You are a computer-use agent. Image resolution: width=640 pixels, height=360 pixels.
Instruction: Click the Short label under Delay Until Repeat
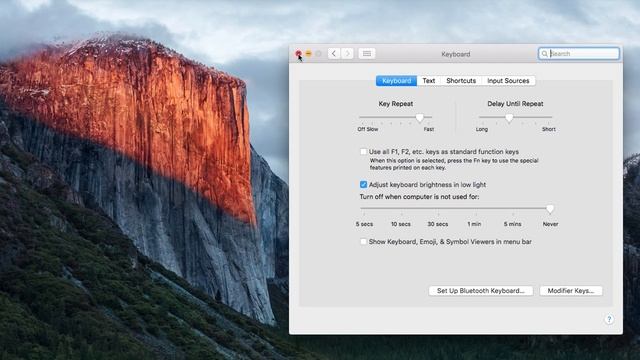coord(549,129)
